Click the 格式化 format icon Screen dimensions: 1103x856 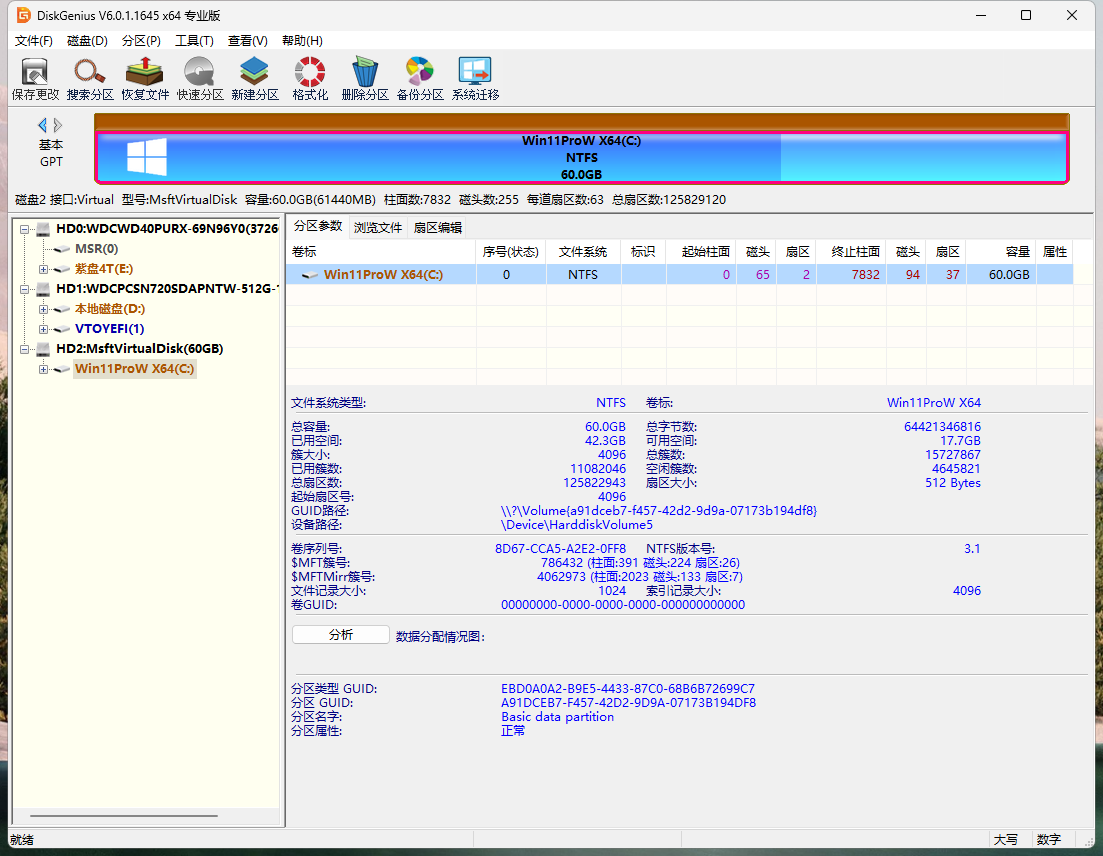[310, 79]
